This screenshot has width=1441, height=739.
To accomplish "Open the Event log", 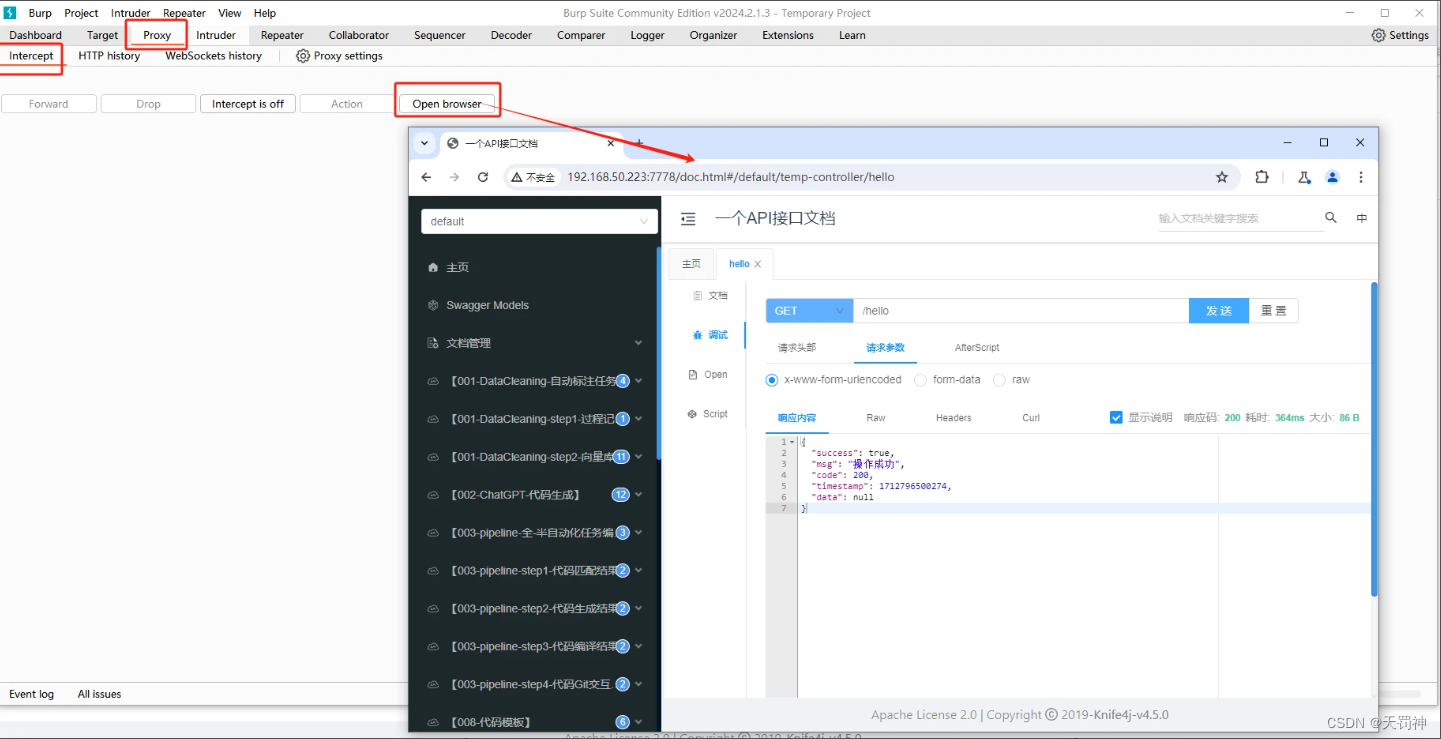I will (31, 694).
